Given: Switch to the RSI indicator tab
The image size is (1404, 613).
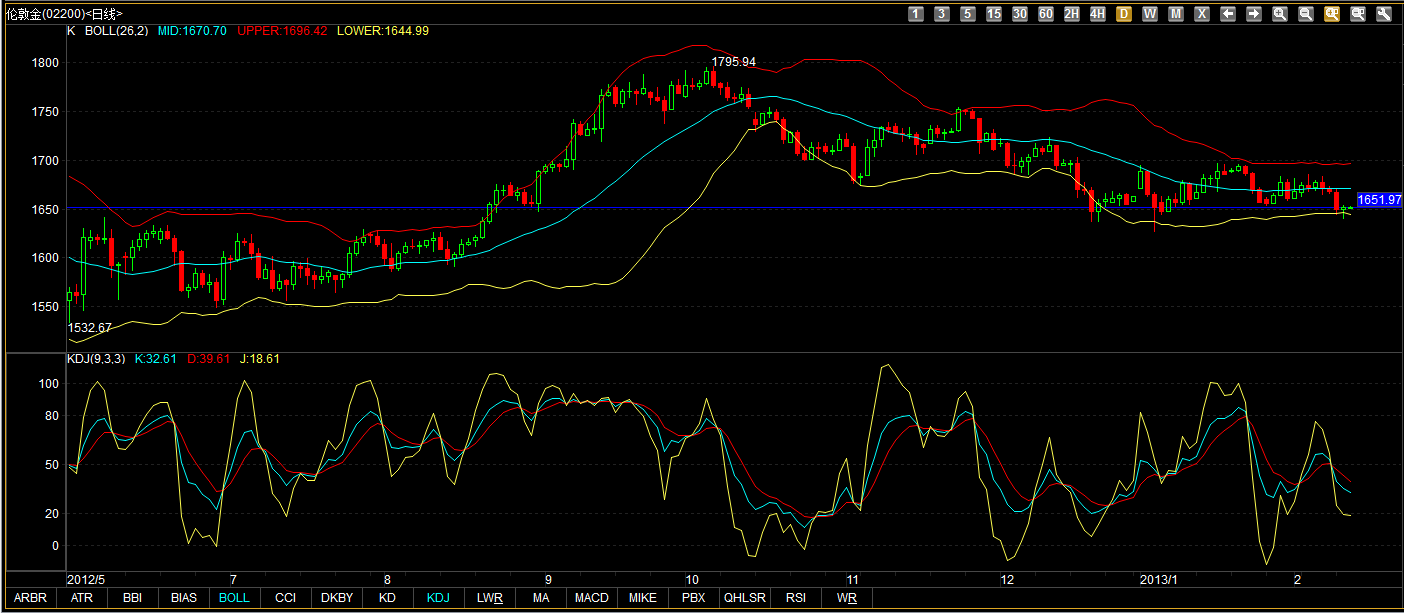Looking at the screenshot, I should [795, 598].
